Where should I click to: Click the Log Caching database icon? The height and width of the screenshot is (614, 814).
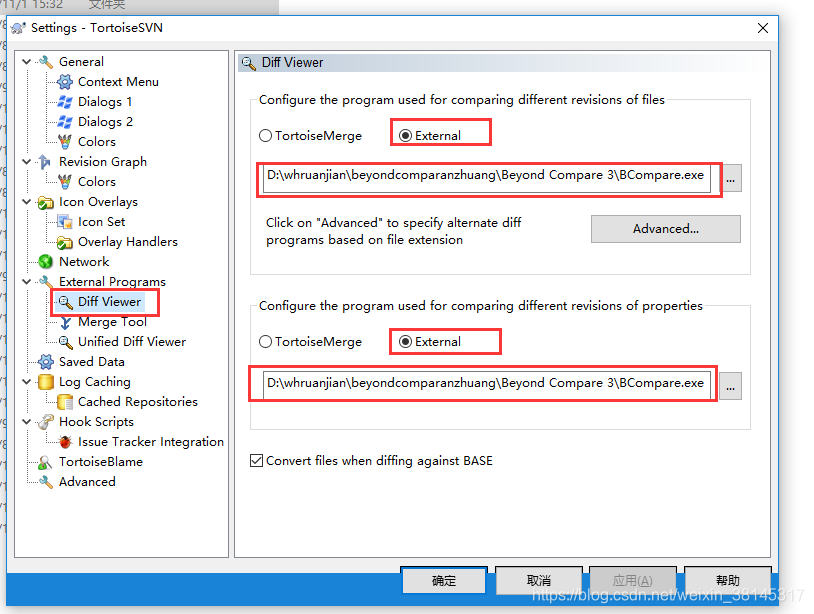46,382
